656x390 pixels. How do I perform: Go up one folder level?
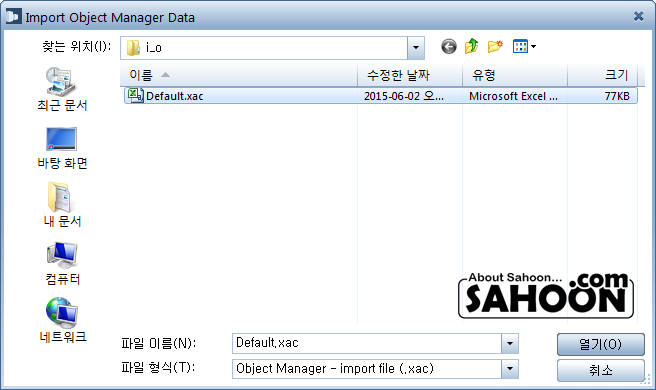(472, 46)
